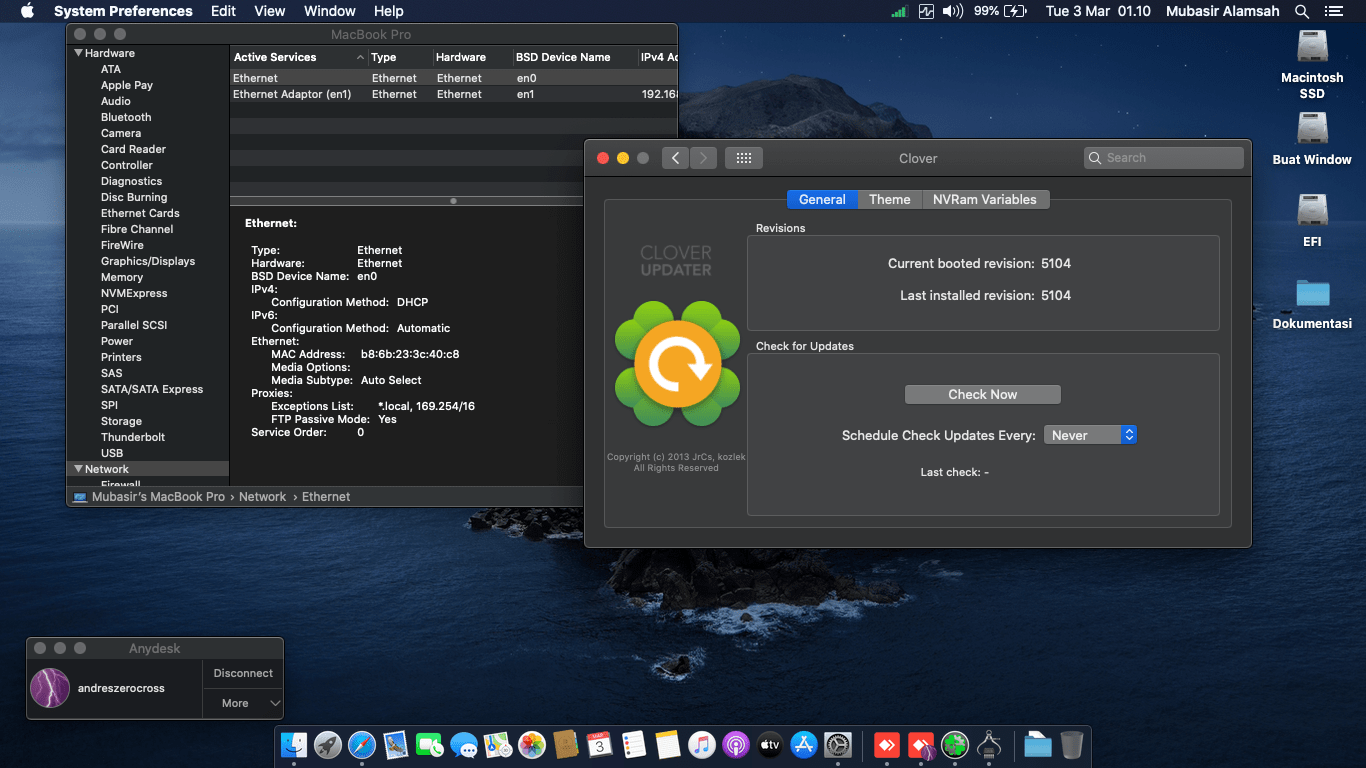This screenshot has height=768, width=1366.
Task: Focus the Search field in Clover window
Action: (1164, 158)
